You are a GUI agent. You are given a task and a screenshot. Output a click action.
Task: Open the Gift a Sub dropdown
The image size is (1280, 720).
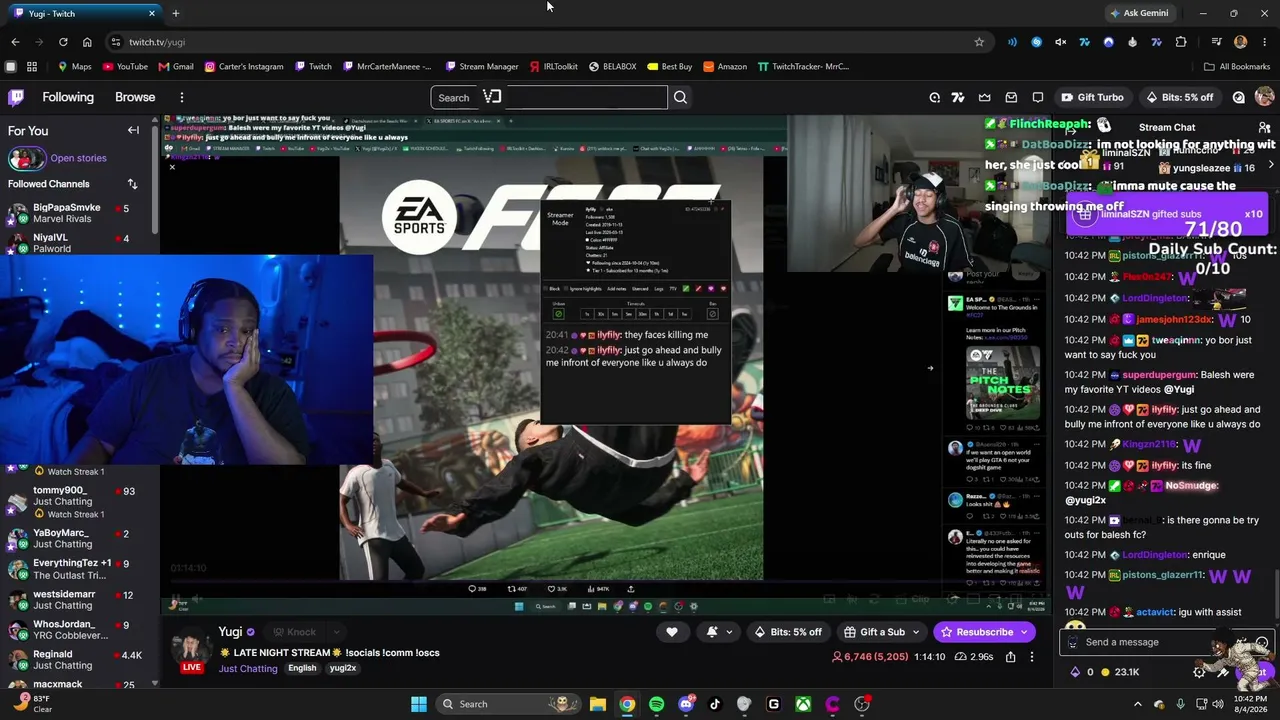click(881, 632)
